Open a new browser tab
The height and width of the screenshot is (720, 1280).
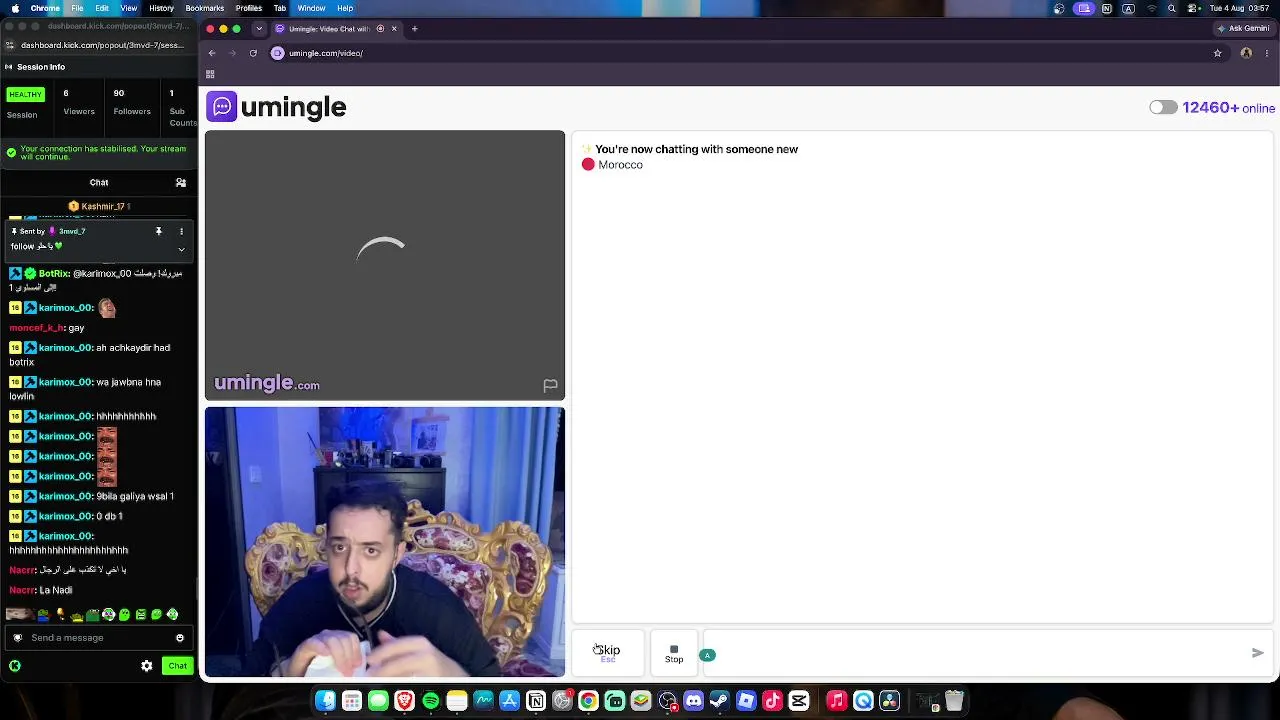(x=415, y=28)
